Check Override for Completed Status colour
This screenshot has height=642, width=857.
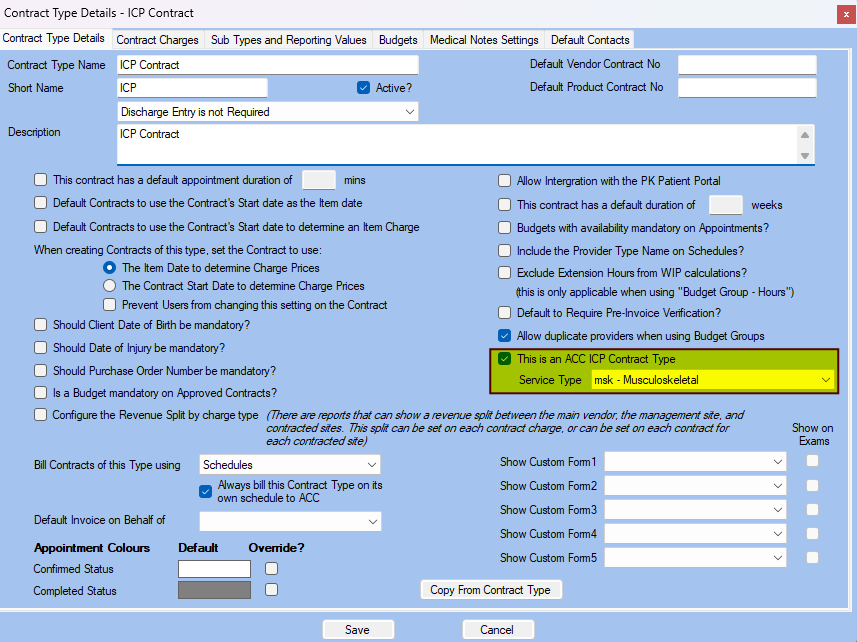point(271,590)
